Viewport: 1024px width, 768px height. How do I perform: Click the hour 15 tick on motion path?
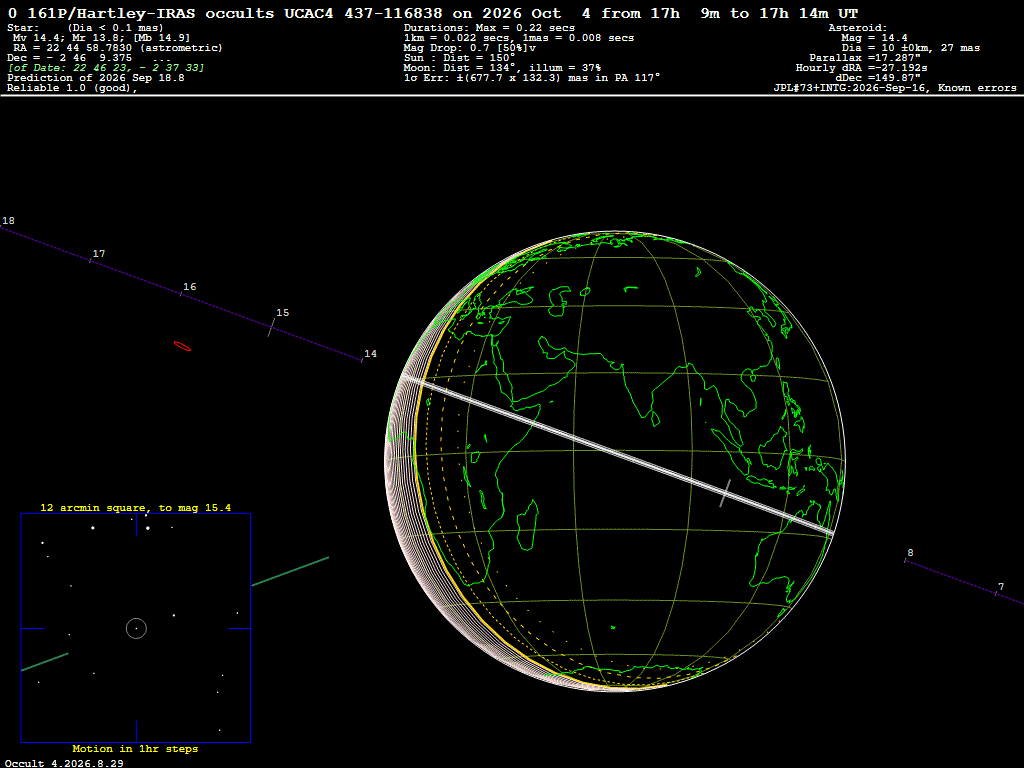coord(271,327)
